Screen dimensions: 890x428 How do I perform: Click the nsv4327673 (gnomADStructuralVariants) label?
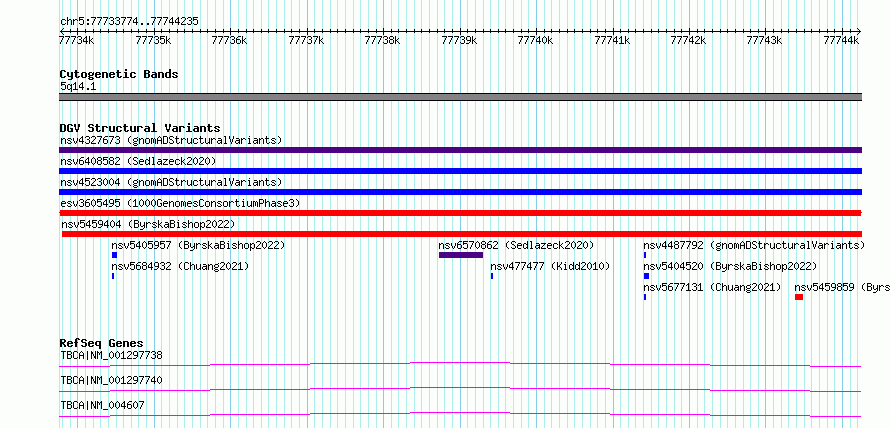pyautogui.click(x=171, y=140)
